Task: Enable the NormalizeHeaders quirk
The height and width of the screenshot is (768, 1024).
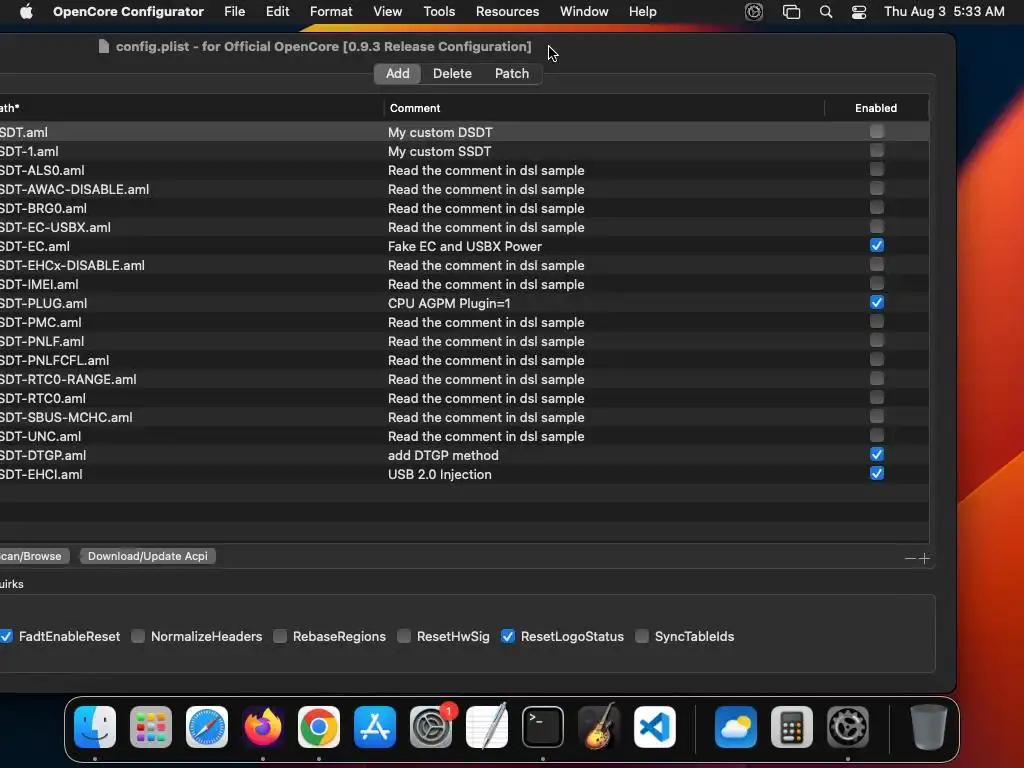Action: pyautogui.click(x=138, y=636)
